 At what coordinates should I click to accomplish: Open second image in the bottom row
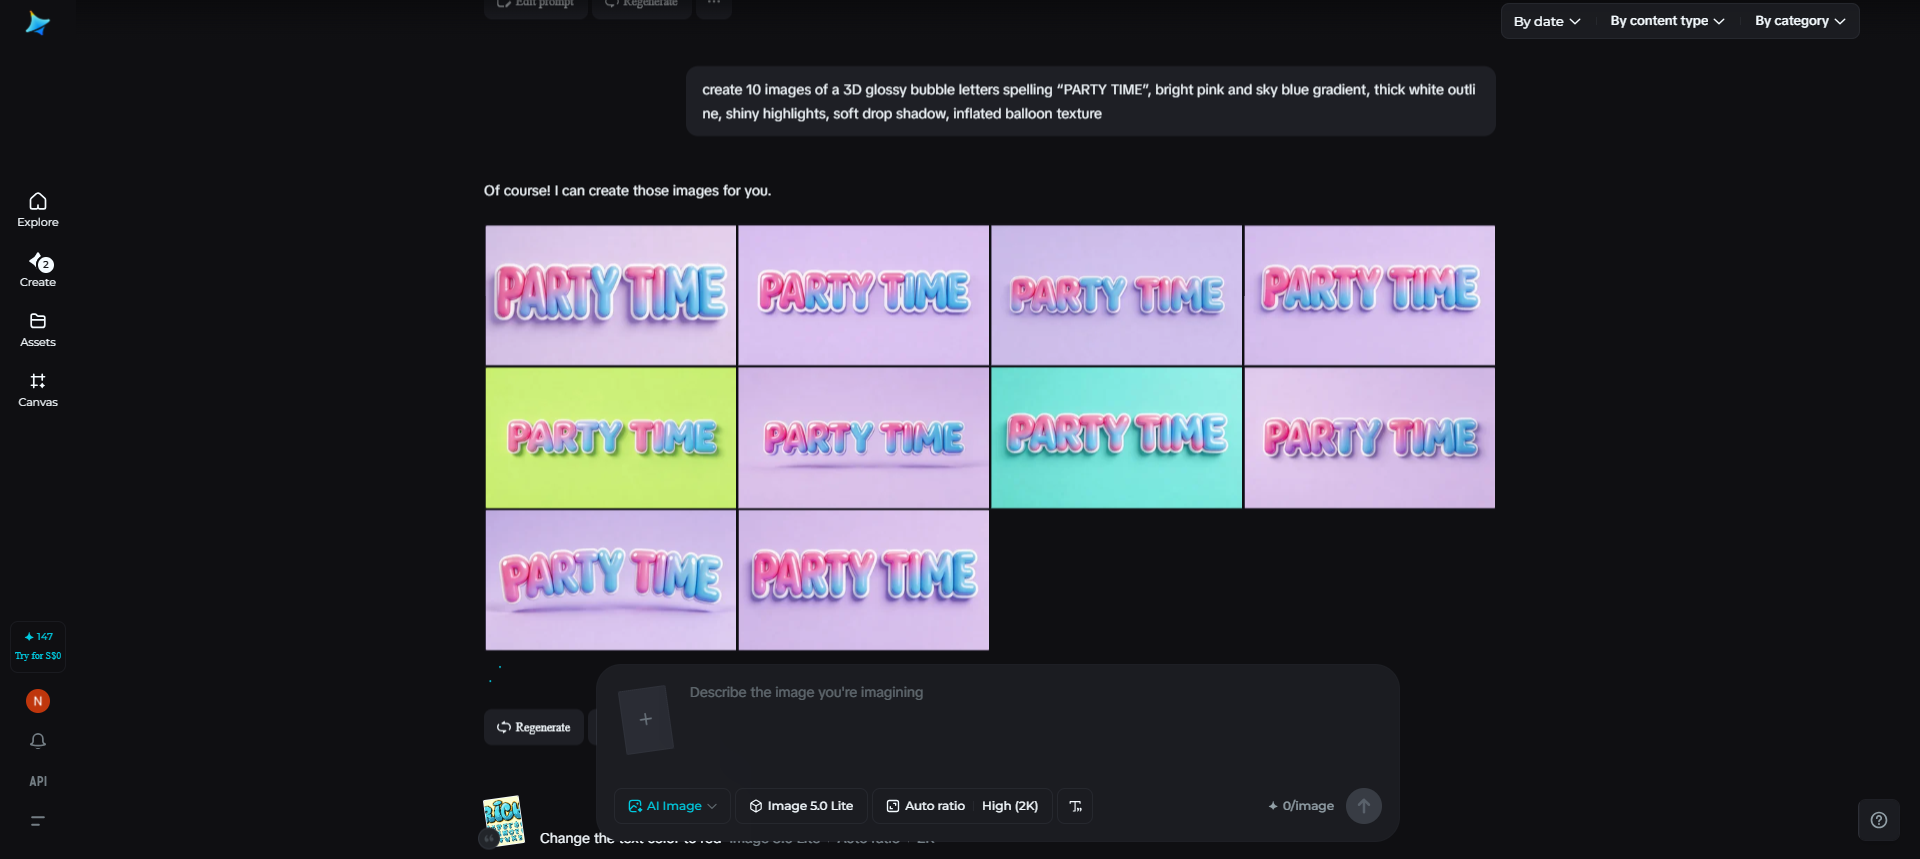click(x=864, y=580)
